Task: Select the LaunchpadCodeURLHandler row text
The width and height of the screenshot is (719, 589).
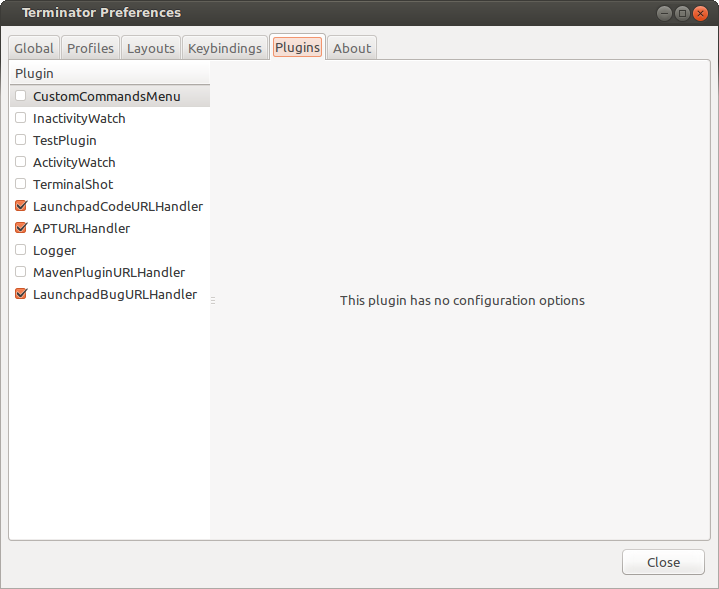Action: pyautogui.click(x=118, y=206)
